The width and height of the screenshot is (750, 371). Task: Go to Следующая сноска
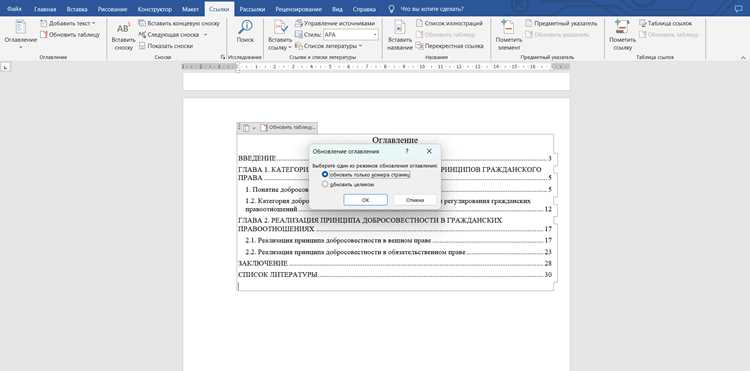[169, 34]
